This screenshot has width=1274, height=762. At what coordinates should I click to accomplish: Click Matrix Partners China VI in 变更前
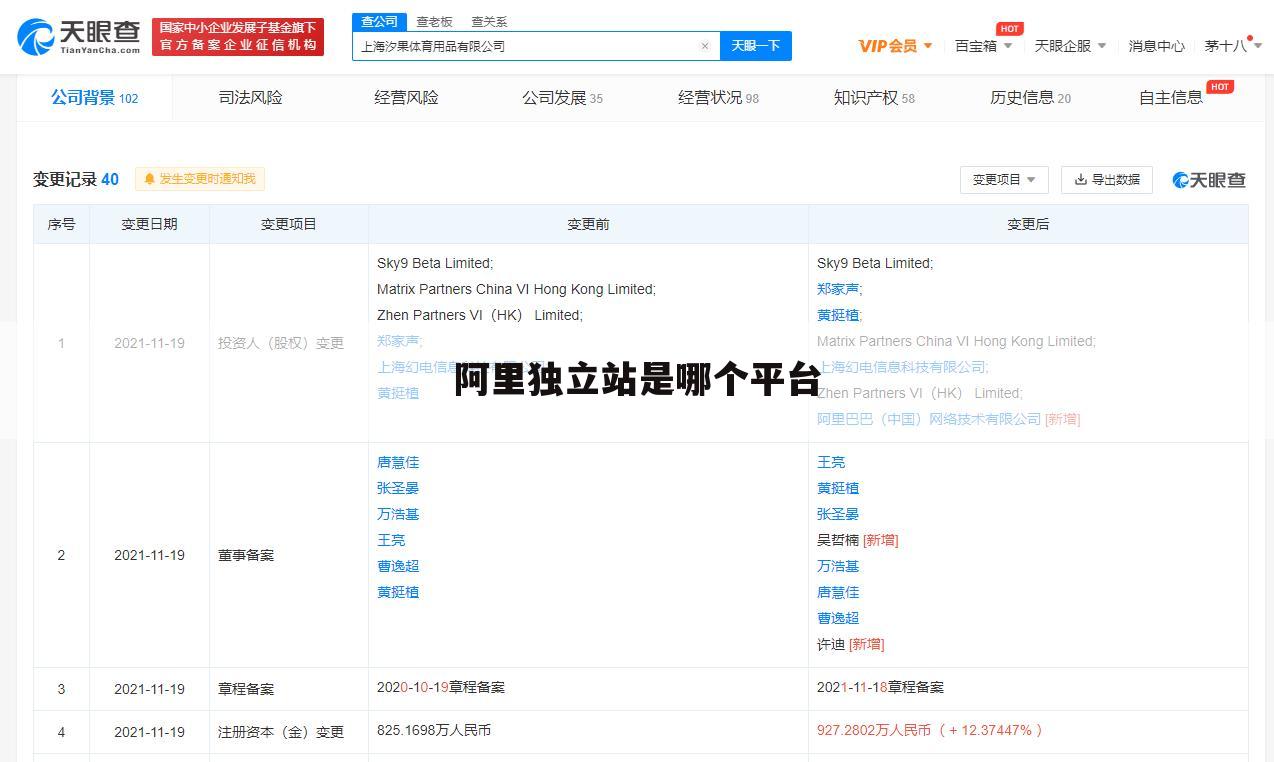pyautogui.click(x=516, y=289)
